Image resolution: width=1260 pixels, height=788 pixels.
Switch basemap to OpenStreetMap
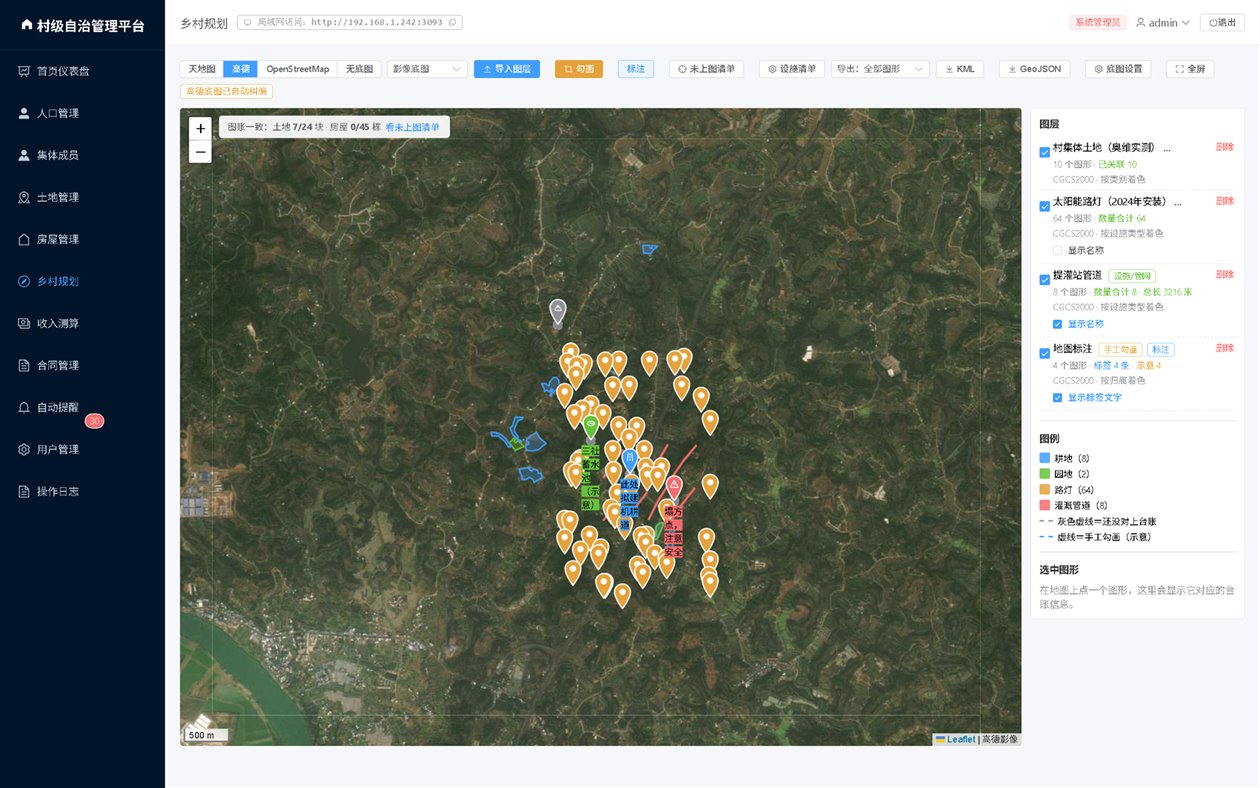[x=297, y=69]
